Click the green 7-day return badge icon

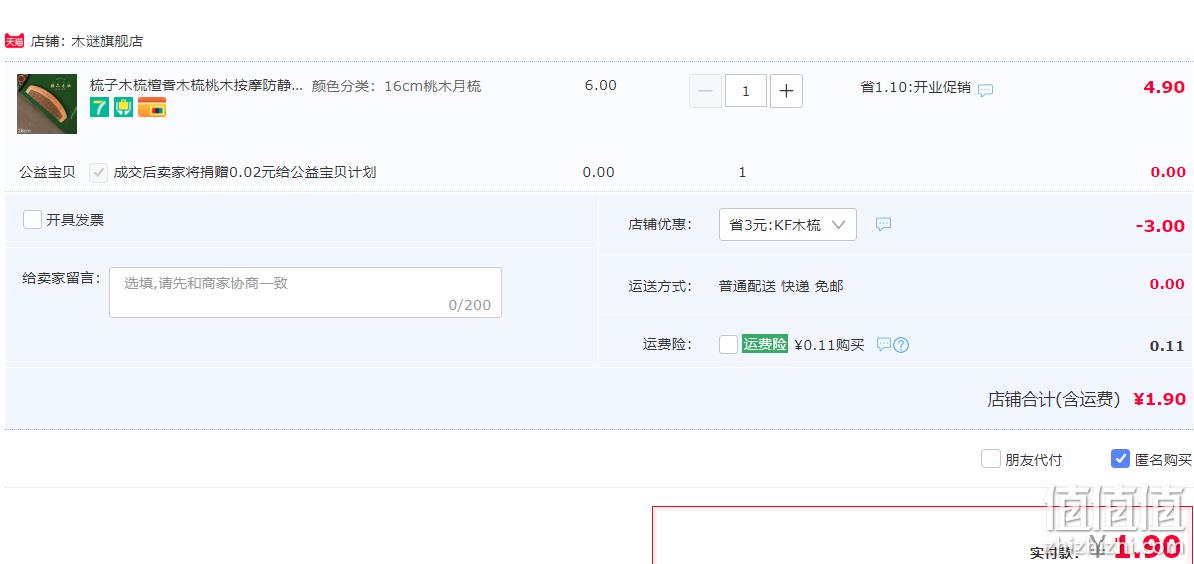coord(99,107)
